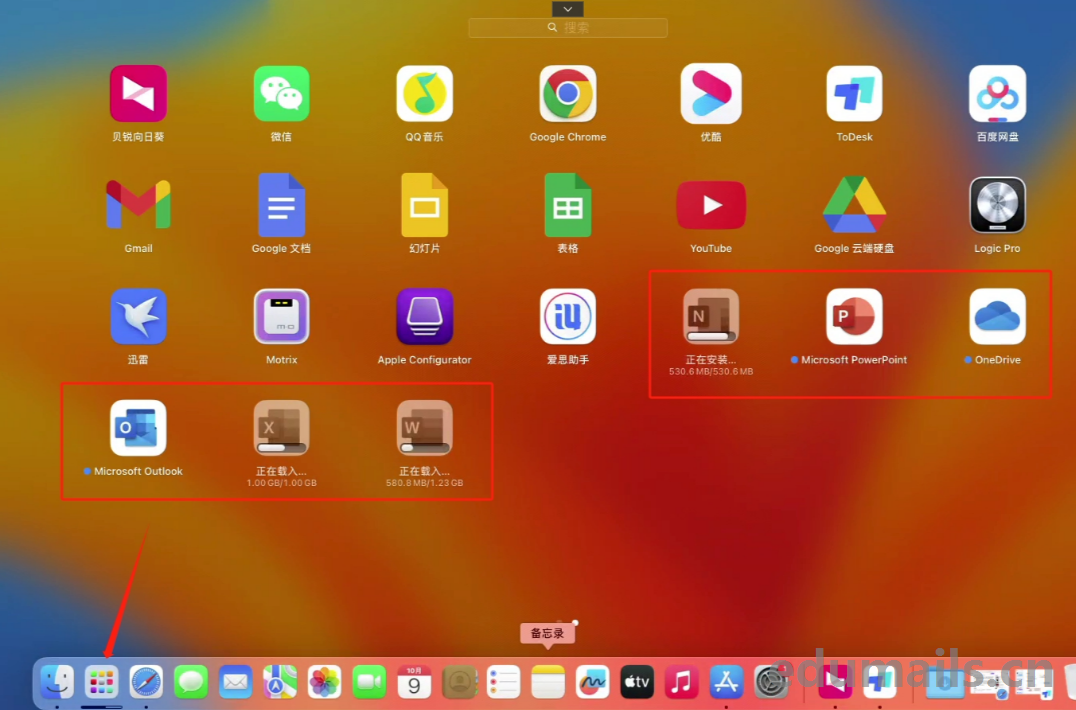Image resolution: width=1076 pixels, height=710 pixels.
Task: Open the WeChat (微信) app
Action: pyautogui.click(x=281, y=94)
